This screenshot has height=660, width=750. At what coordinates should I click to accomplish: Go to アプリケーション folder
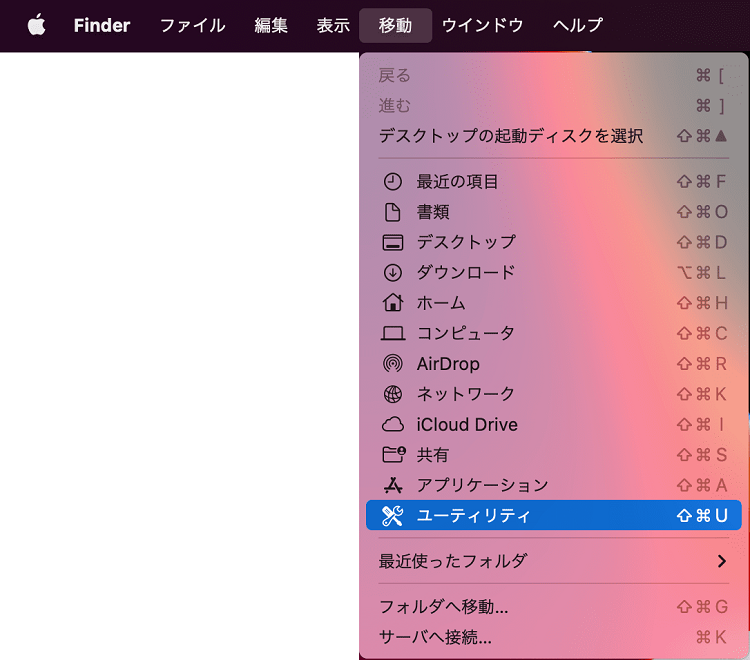click(x=553, y=485)
